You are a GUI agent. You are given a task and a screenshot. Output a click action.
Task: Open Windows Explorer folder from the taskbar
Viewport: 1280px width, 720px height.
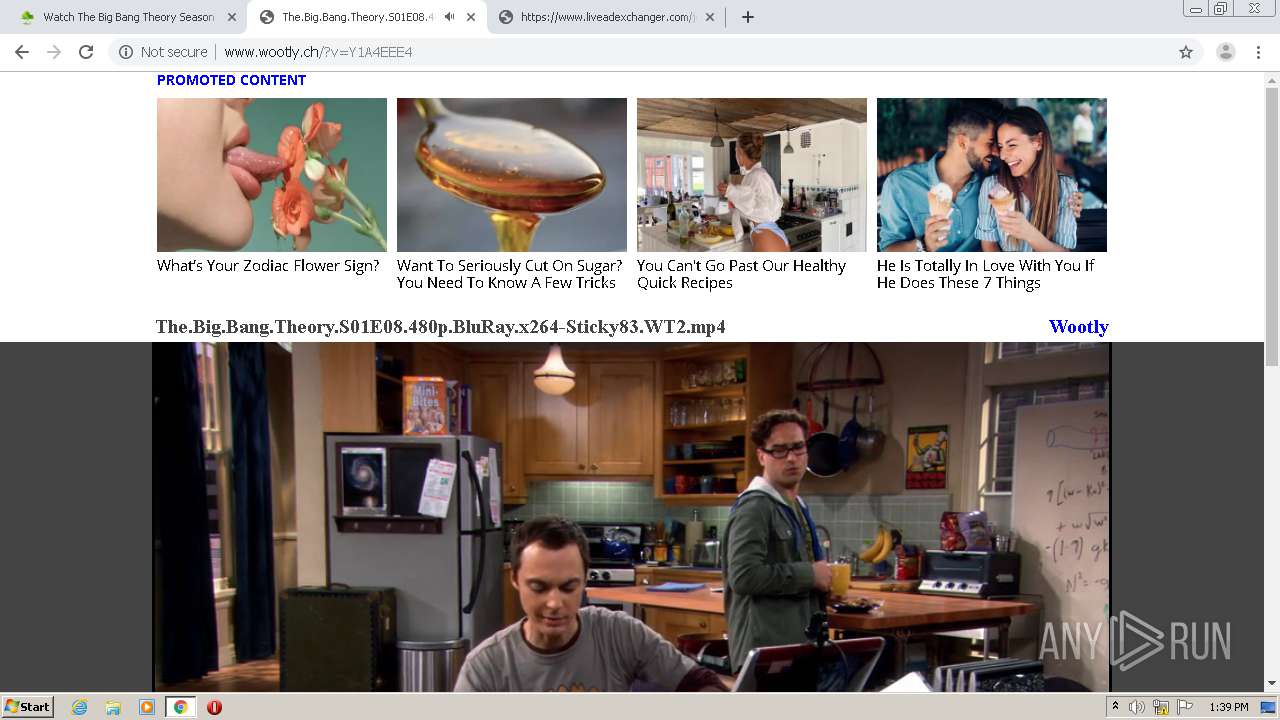tap(113, 707)
